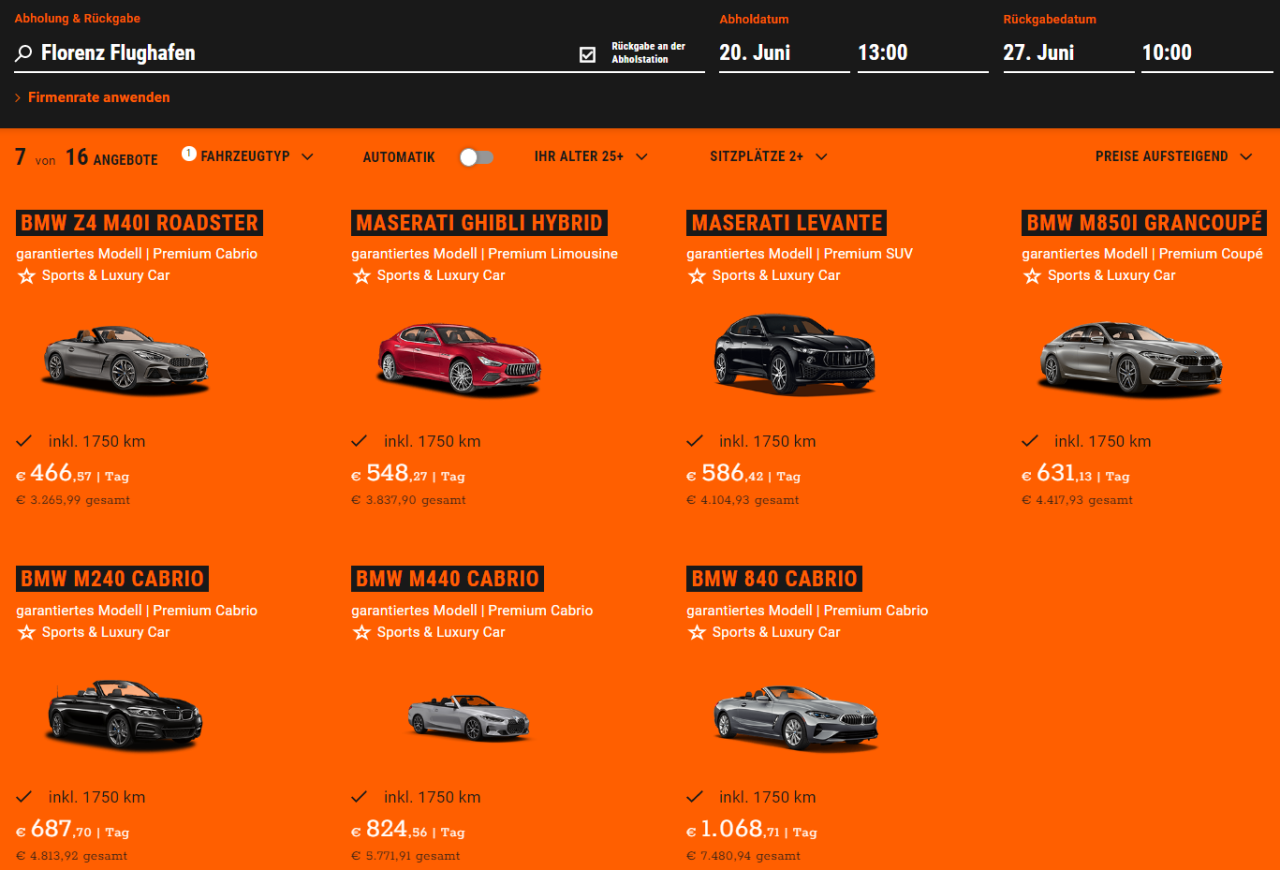
Task: Click the star icon on Maserati Ghibli card
Action: point(362,275)
